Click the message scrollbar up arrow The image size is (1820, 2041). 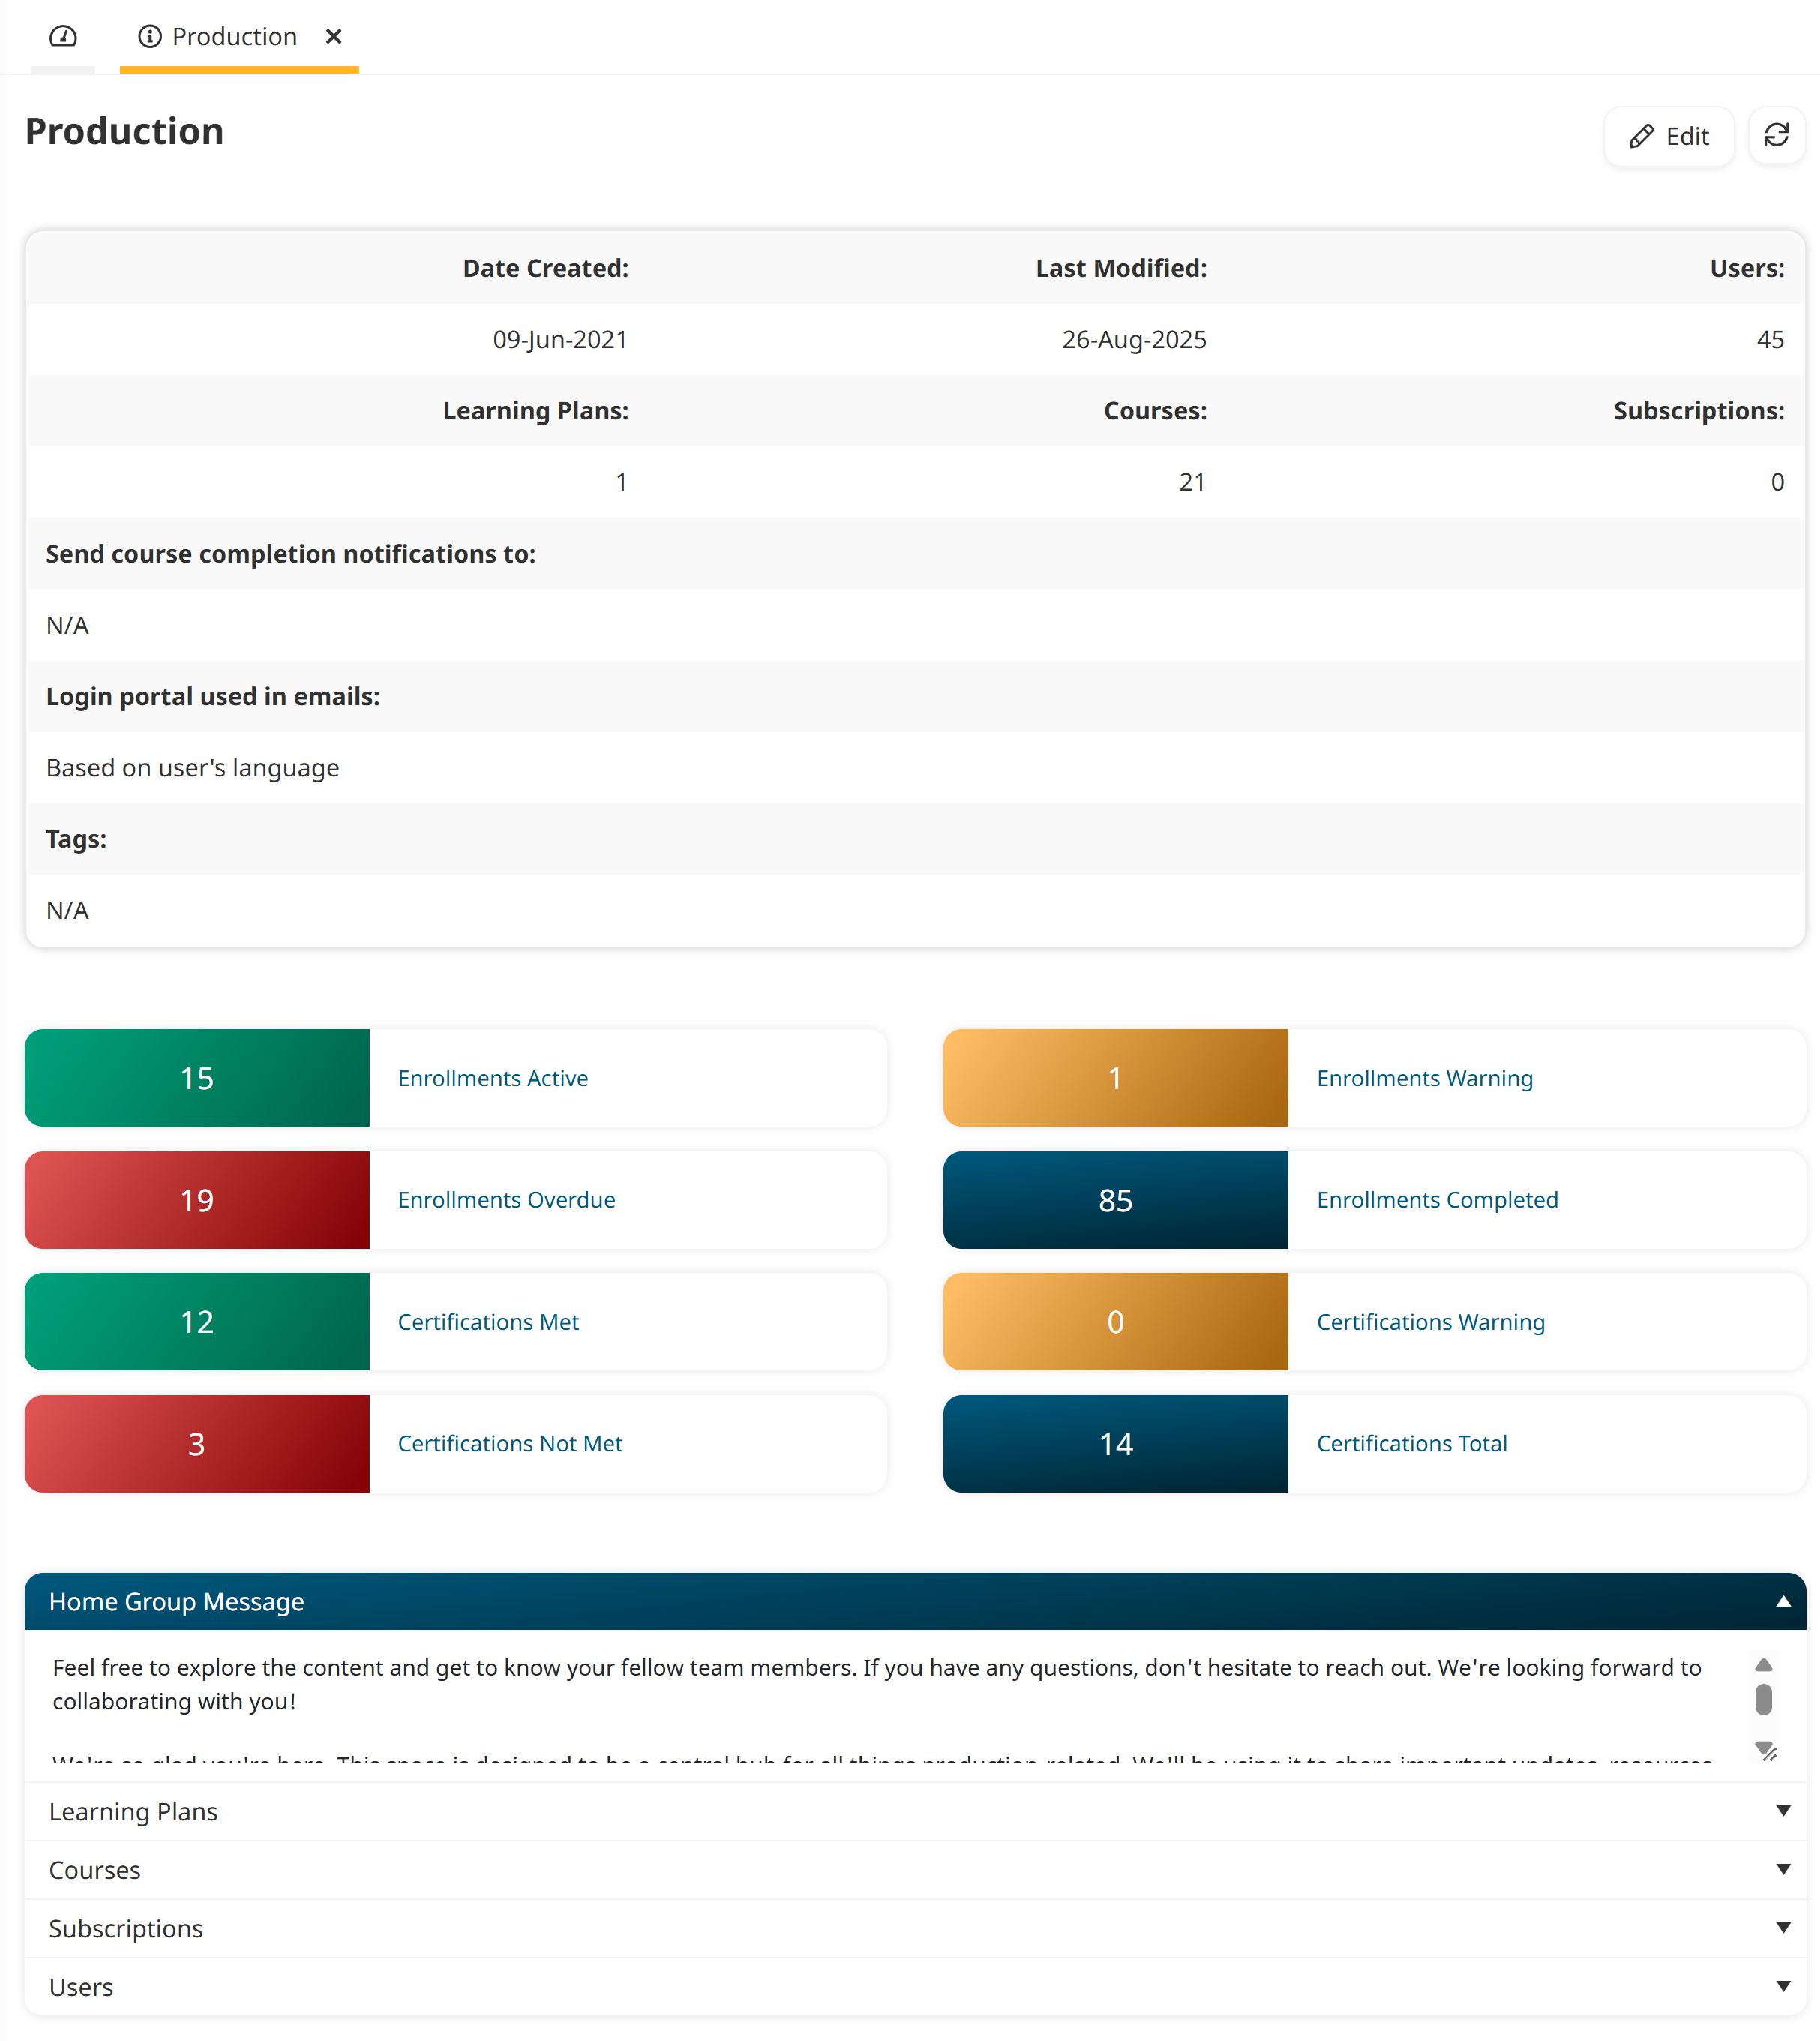point(1764,1665)
